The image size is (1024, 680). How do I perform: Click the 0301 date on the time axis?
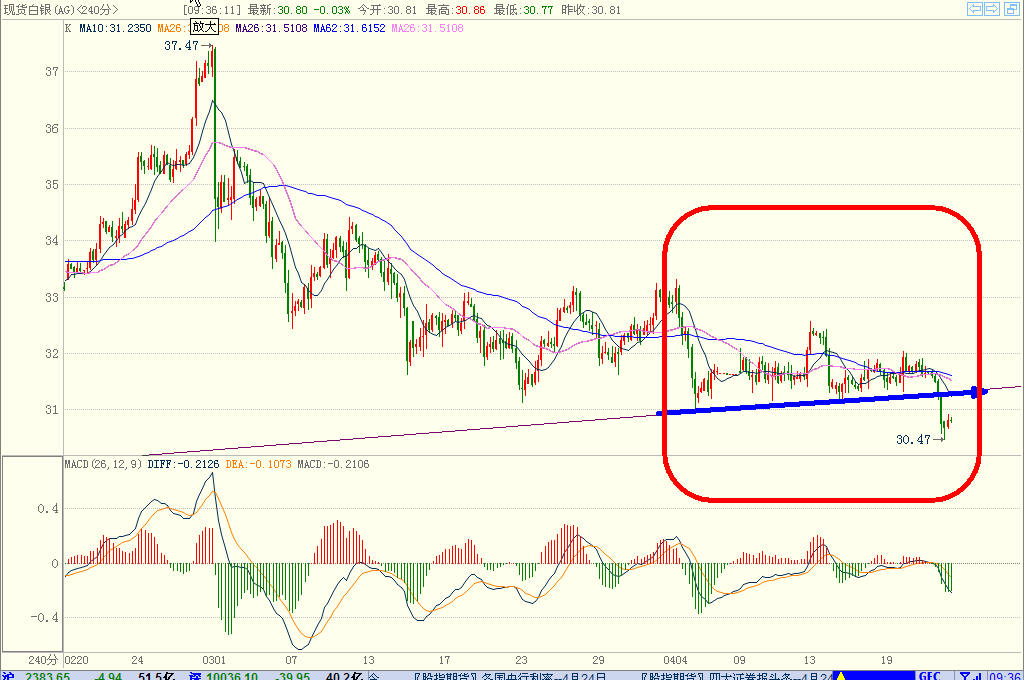214,660
